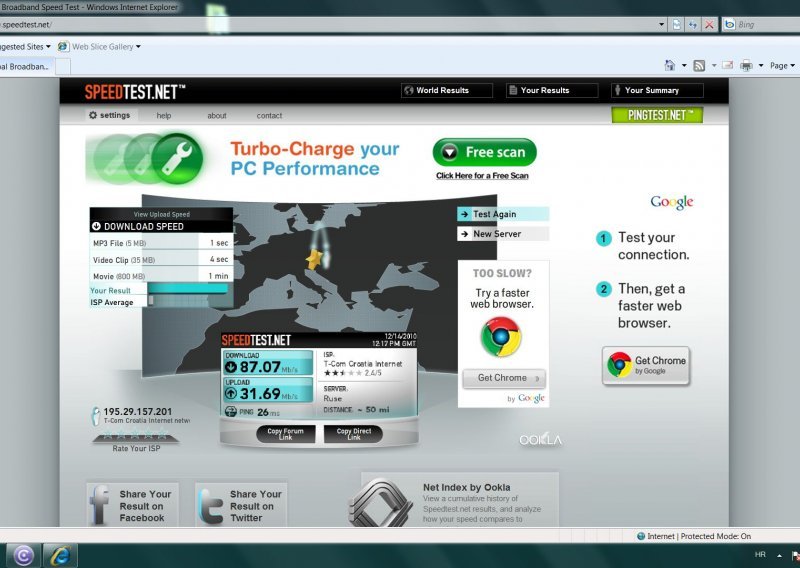This screenshot has width=800, height=568.
Task: Open the World Results page
Action: [x=446, y=90]
